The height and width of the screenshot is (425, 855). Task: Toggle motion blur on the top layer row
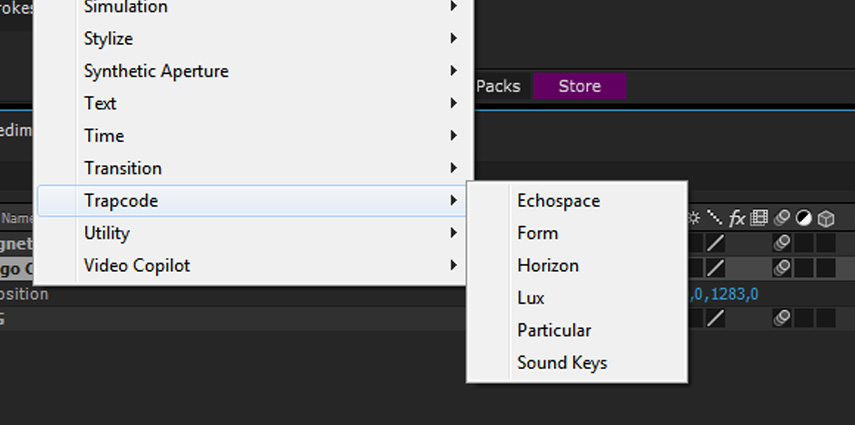coord(782,243)
